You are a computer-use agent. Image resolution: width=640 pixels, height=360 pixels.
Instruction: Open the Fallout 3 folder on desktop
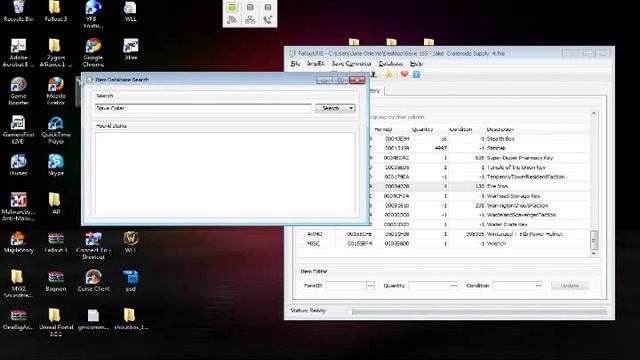click(x=56, y=11)
